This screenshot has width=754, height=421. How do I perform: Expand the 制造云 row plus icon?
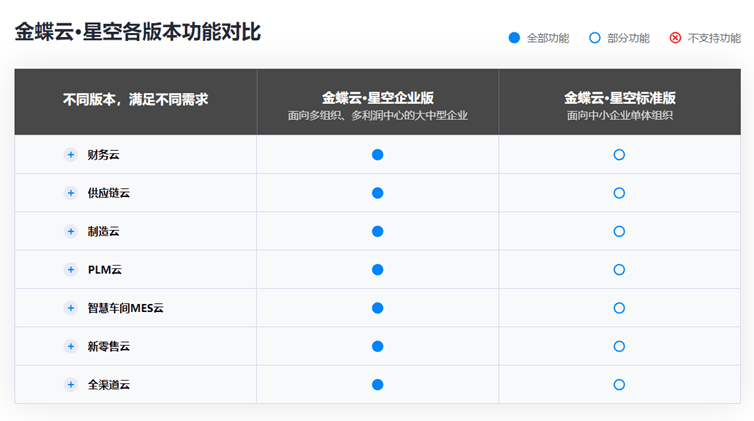(71, 232)
